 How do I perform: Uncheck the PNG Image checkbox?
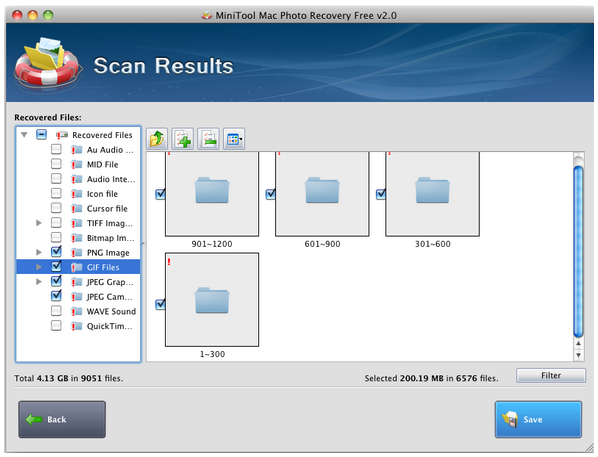point(56,252)
